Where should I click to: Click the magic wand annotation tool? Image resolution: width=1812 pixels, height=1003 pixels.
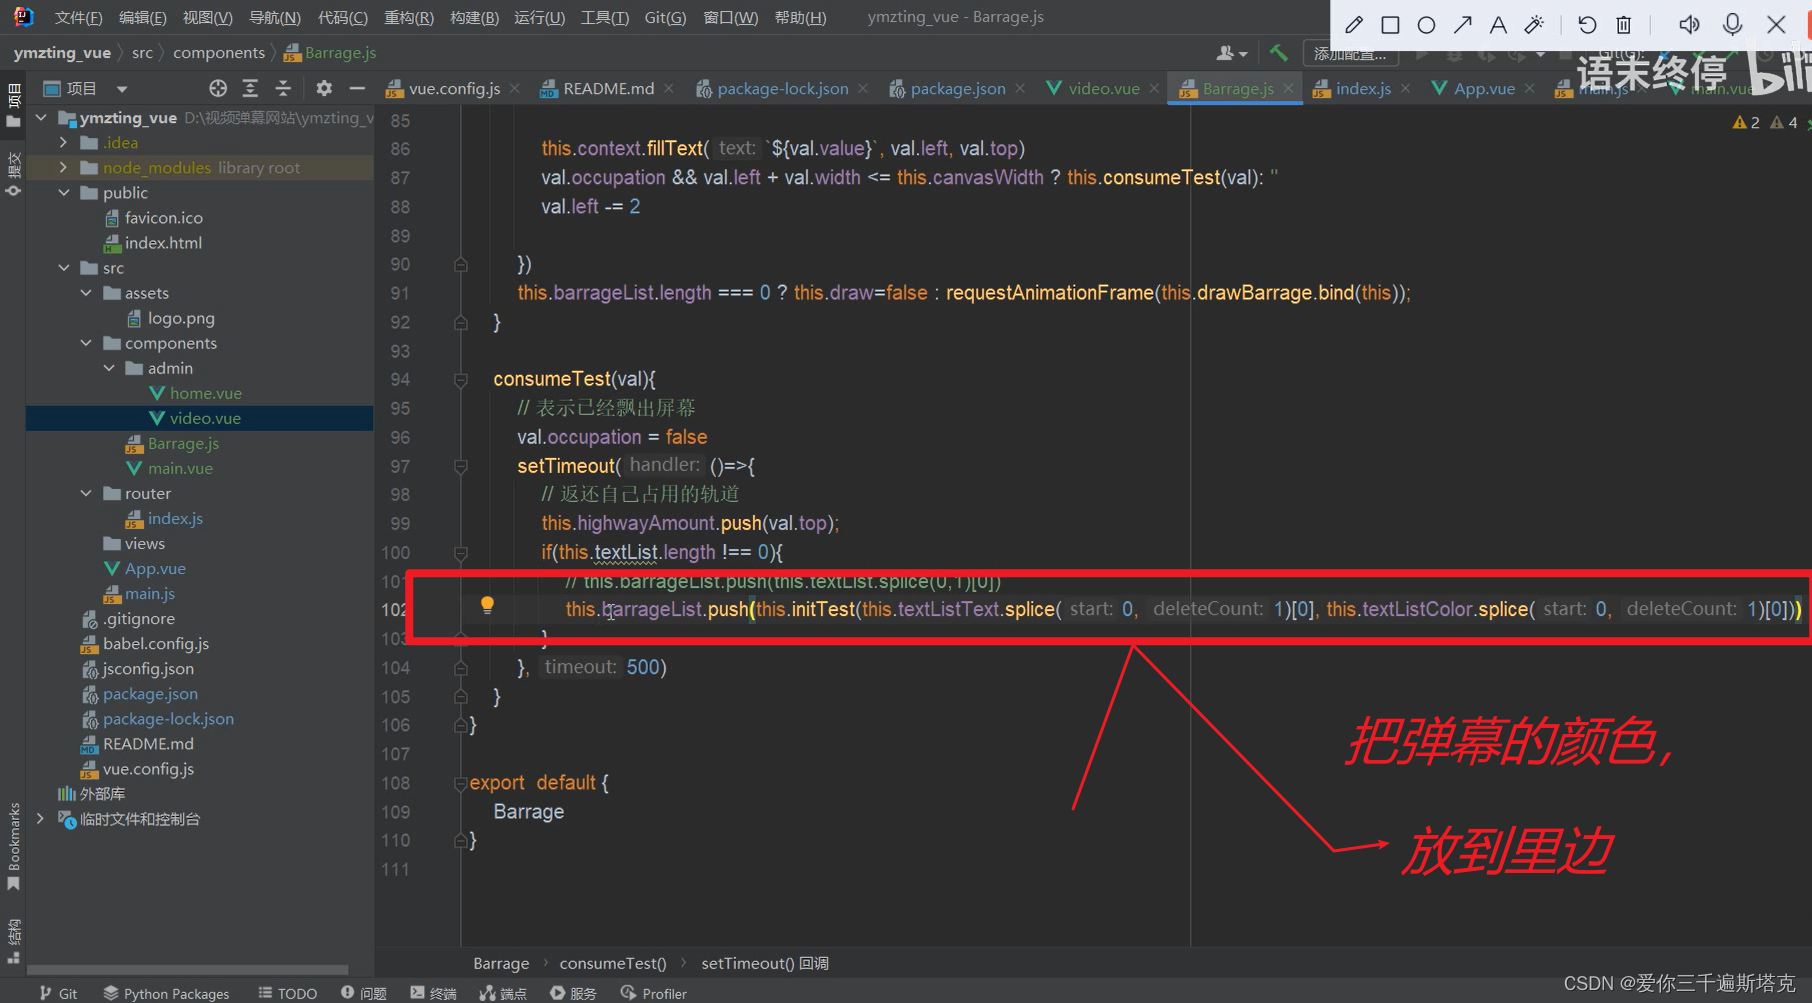click(x=1534, y=25)
